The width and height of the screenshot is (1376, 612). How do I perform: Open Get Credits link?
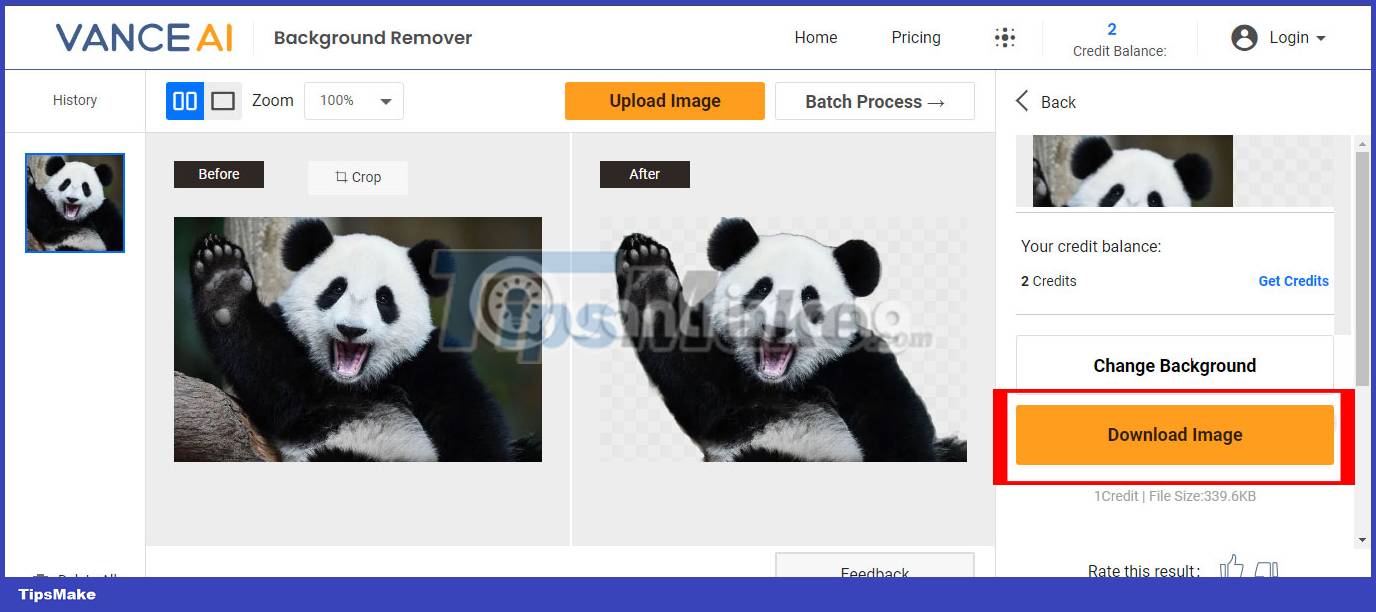tap(1293, 281)
